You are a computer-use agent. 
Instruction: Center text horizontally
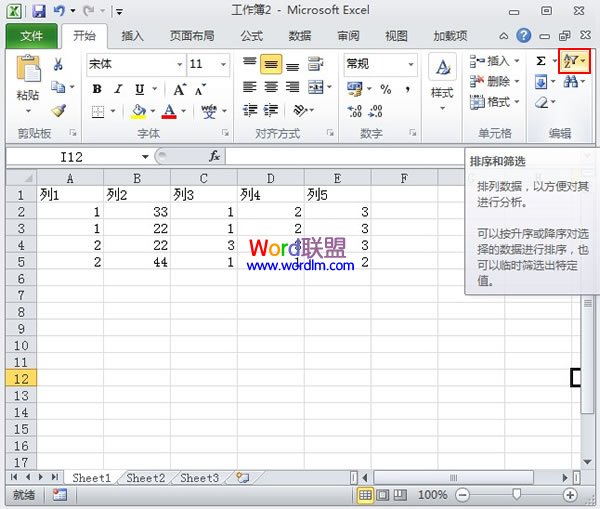[271, 87]
